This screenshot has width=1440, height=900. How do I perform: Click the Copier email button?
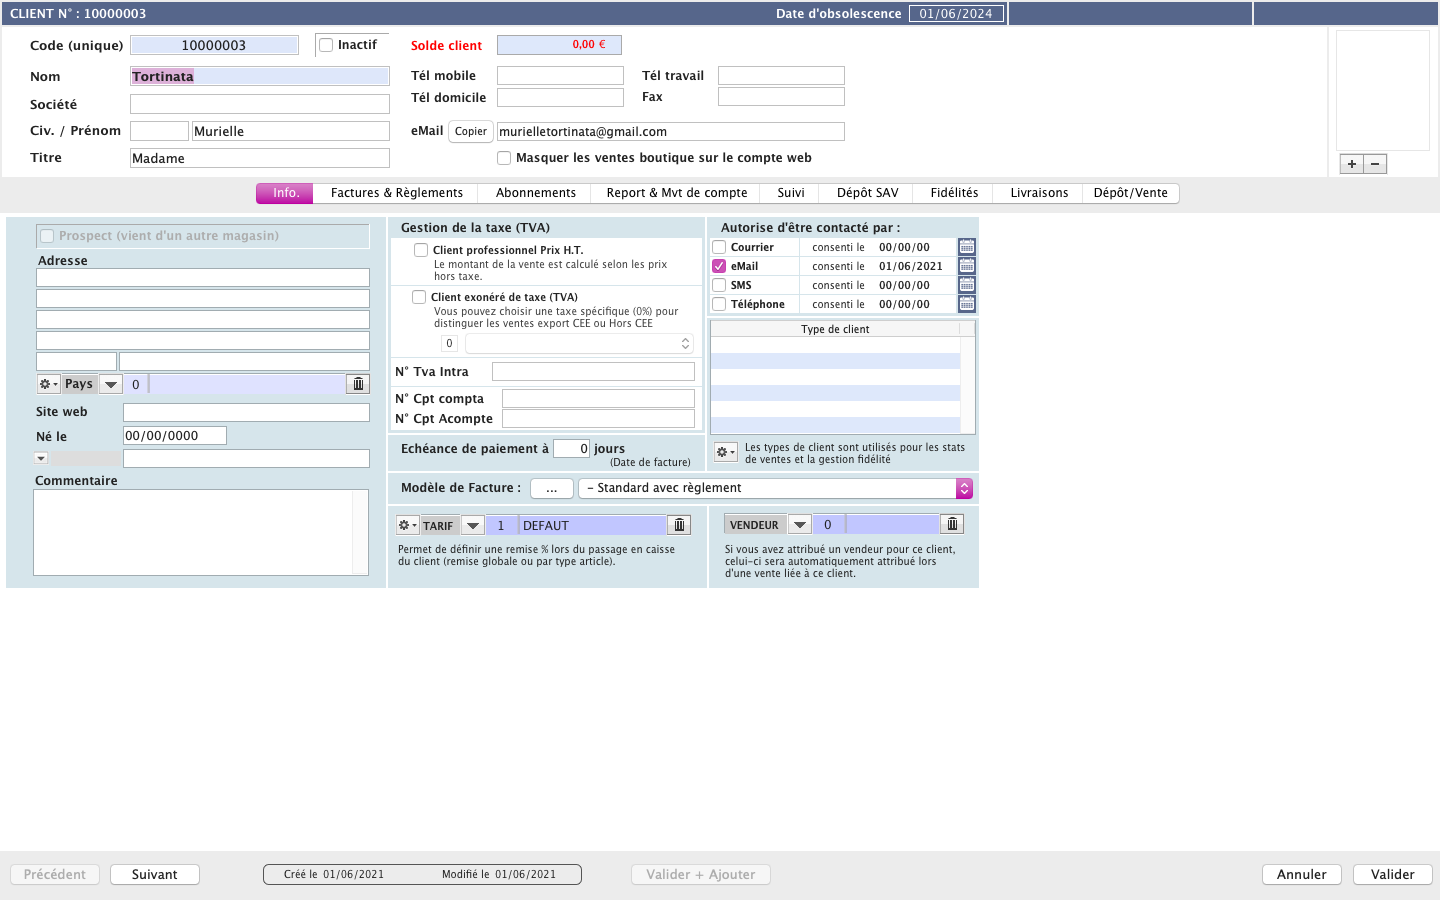tap(470, 131)
